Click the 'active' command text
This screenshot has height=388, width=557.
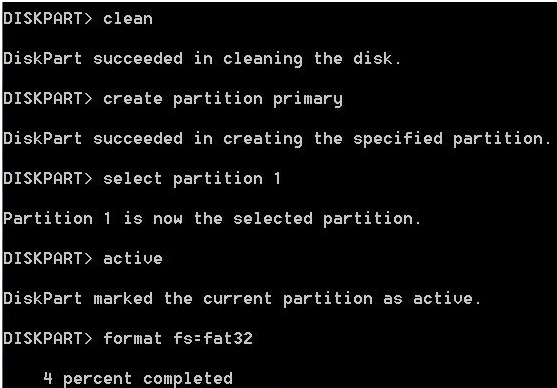[133, 258]
